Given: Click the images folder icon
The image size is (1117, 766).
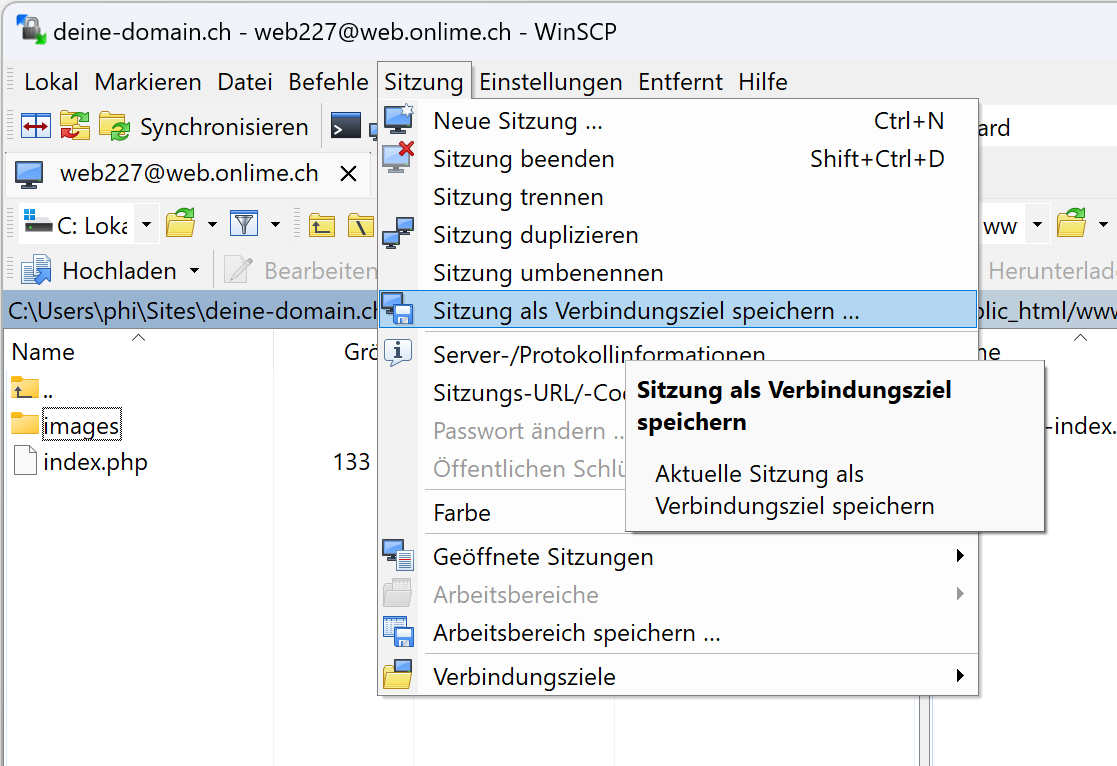Looking at the screenshot, I should click(x=25, y=423).
